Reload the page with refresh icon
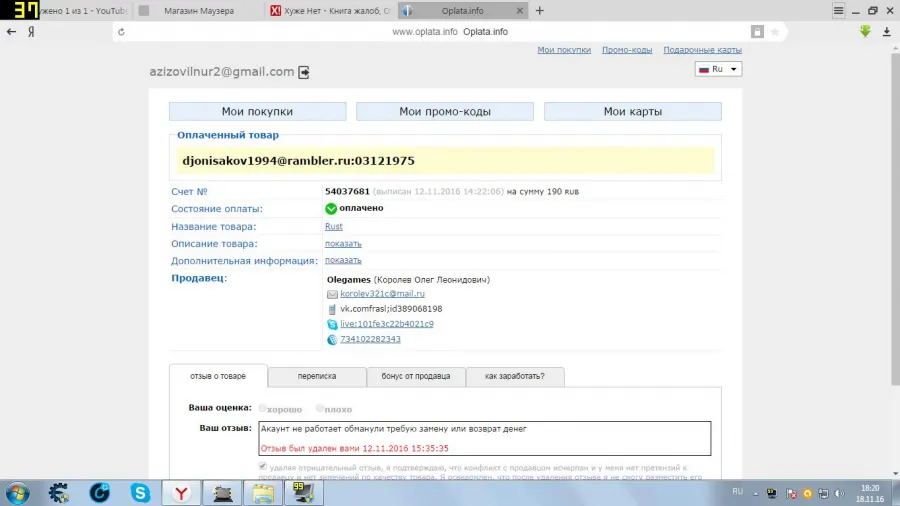The width and height of the screenshot is (900, 506). coord(121,32)
